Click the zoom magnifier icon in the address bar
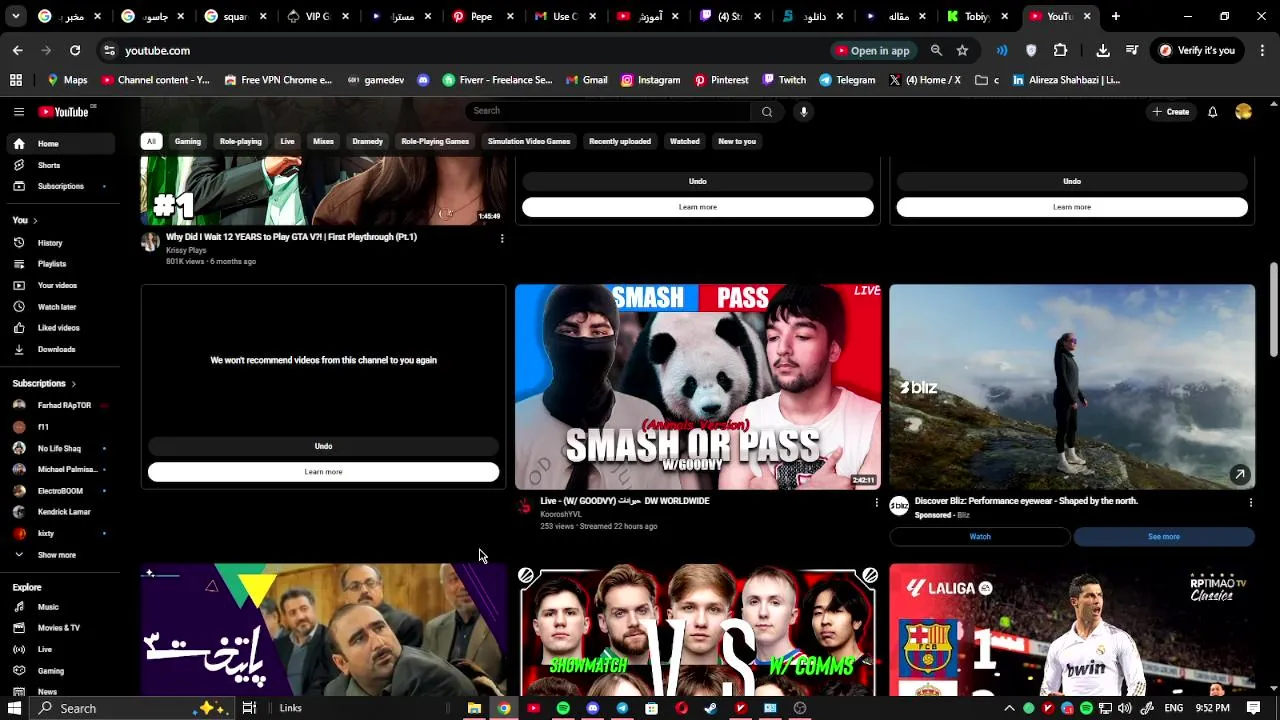The width and height of the screenshot is (1280, 720). click(936, 50)
